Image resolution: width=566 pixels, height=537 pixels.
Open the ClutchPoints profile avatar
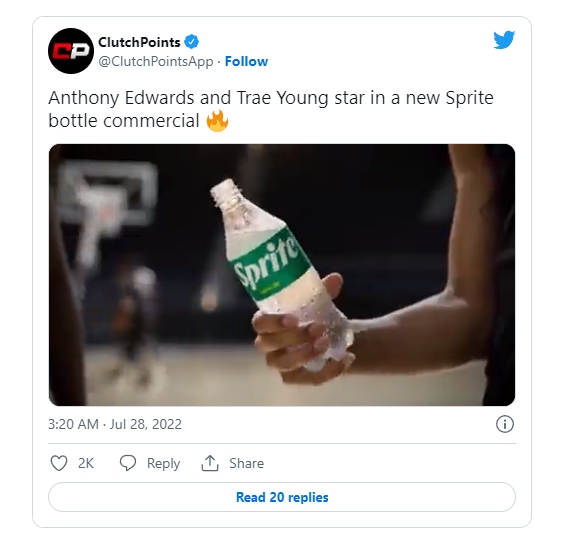click(71, 51)
